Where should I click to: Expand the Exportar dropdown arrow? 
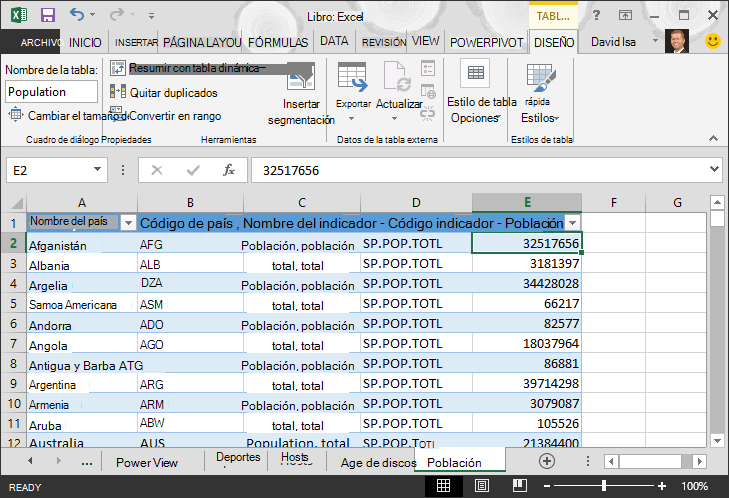(x=351, y=119)
